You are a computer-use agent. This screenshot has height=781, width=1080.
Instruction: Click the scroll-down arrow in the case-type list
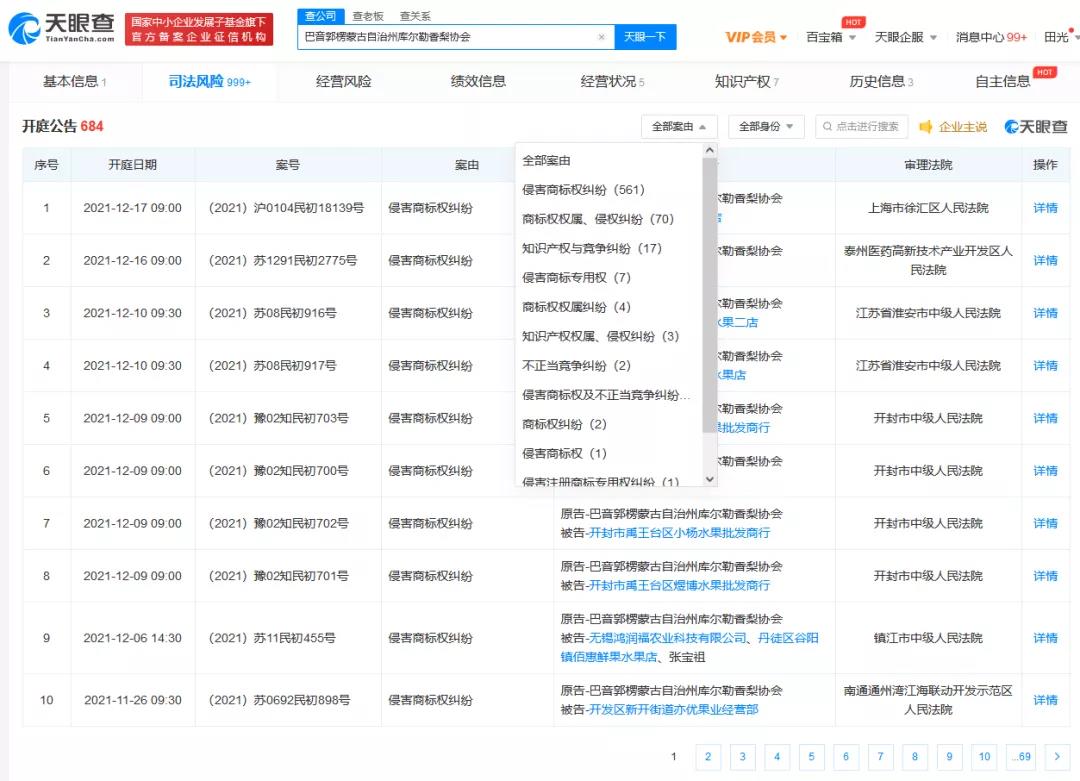tap(710, 479)
